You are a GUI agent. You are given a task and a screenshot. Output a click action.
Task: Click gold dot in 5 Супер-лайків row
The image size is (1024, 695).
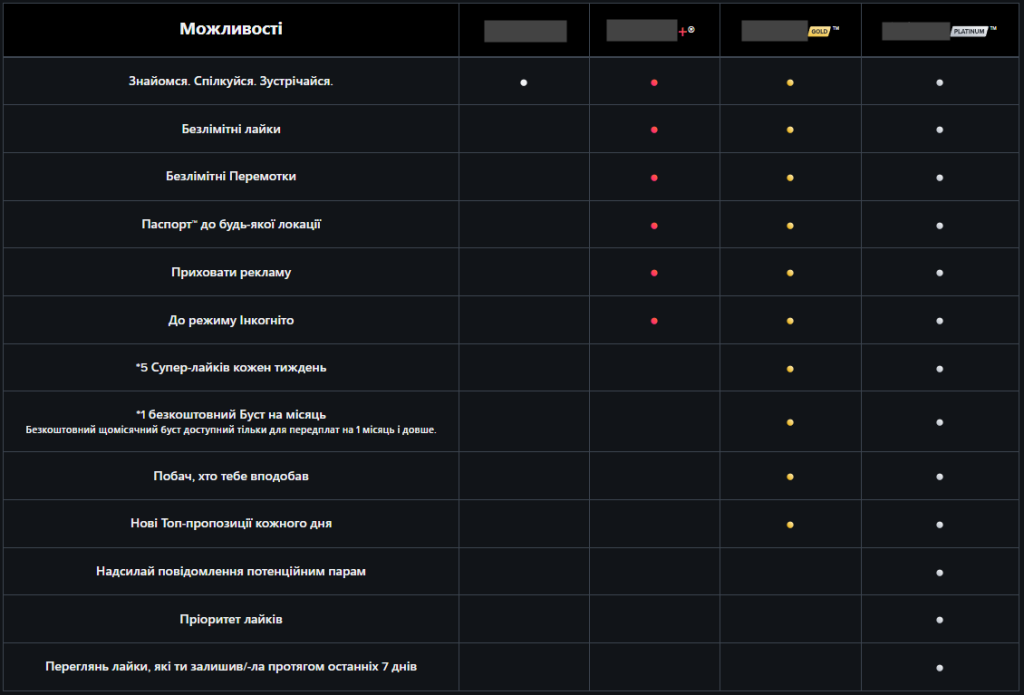click(x=790, y=369)
